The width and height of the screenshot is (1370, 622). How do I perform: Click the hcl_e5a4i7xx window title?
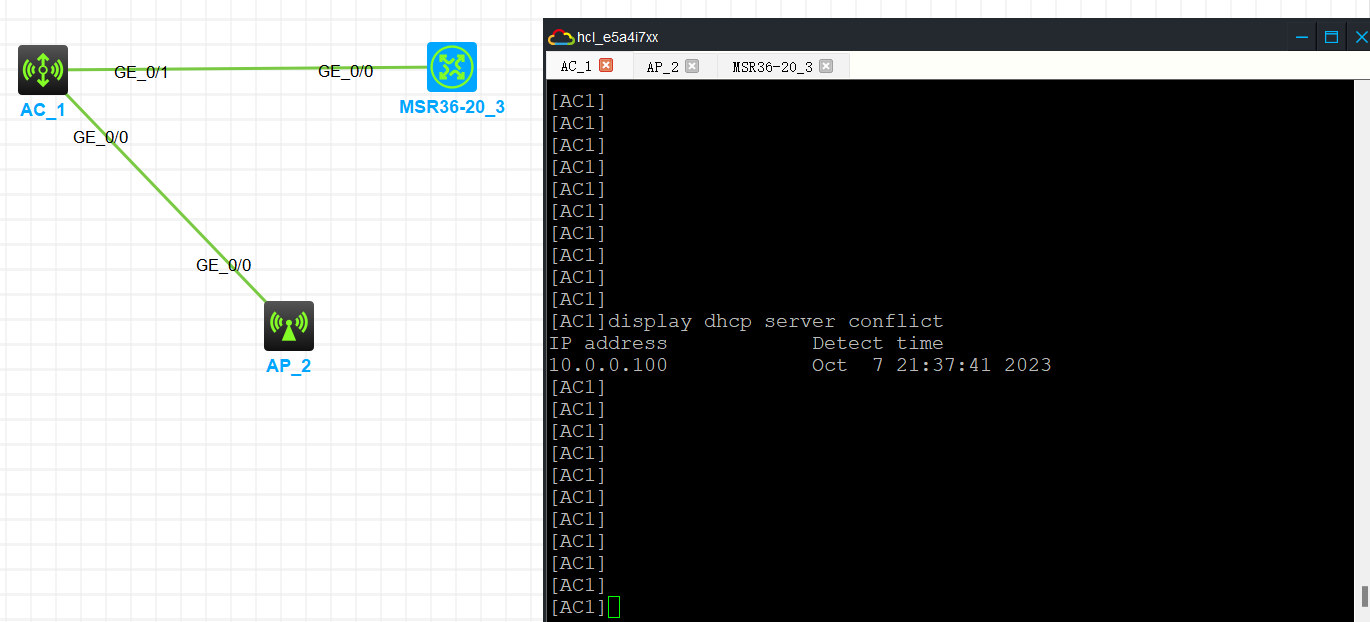[x=618, y=37]
